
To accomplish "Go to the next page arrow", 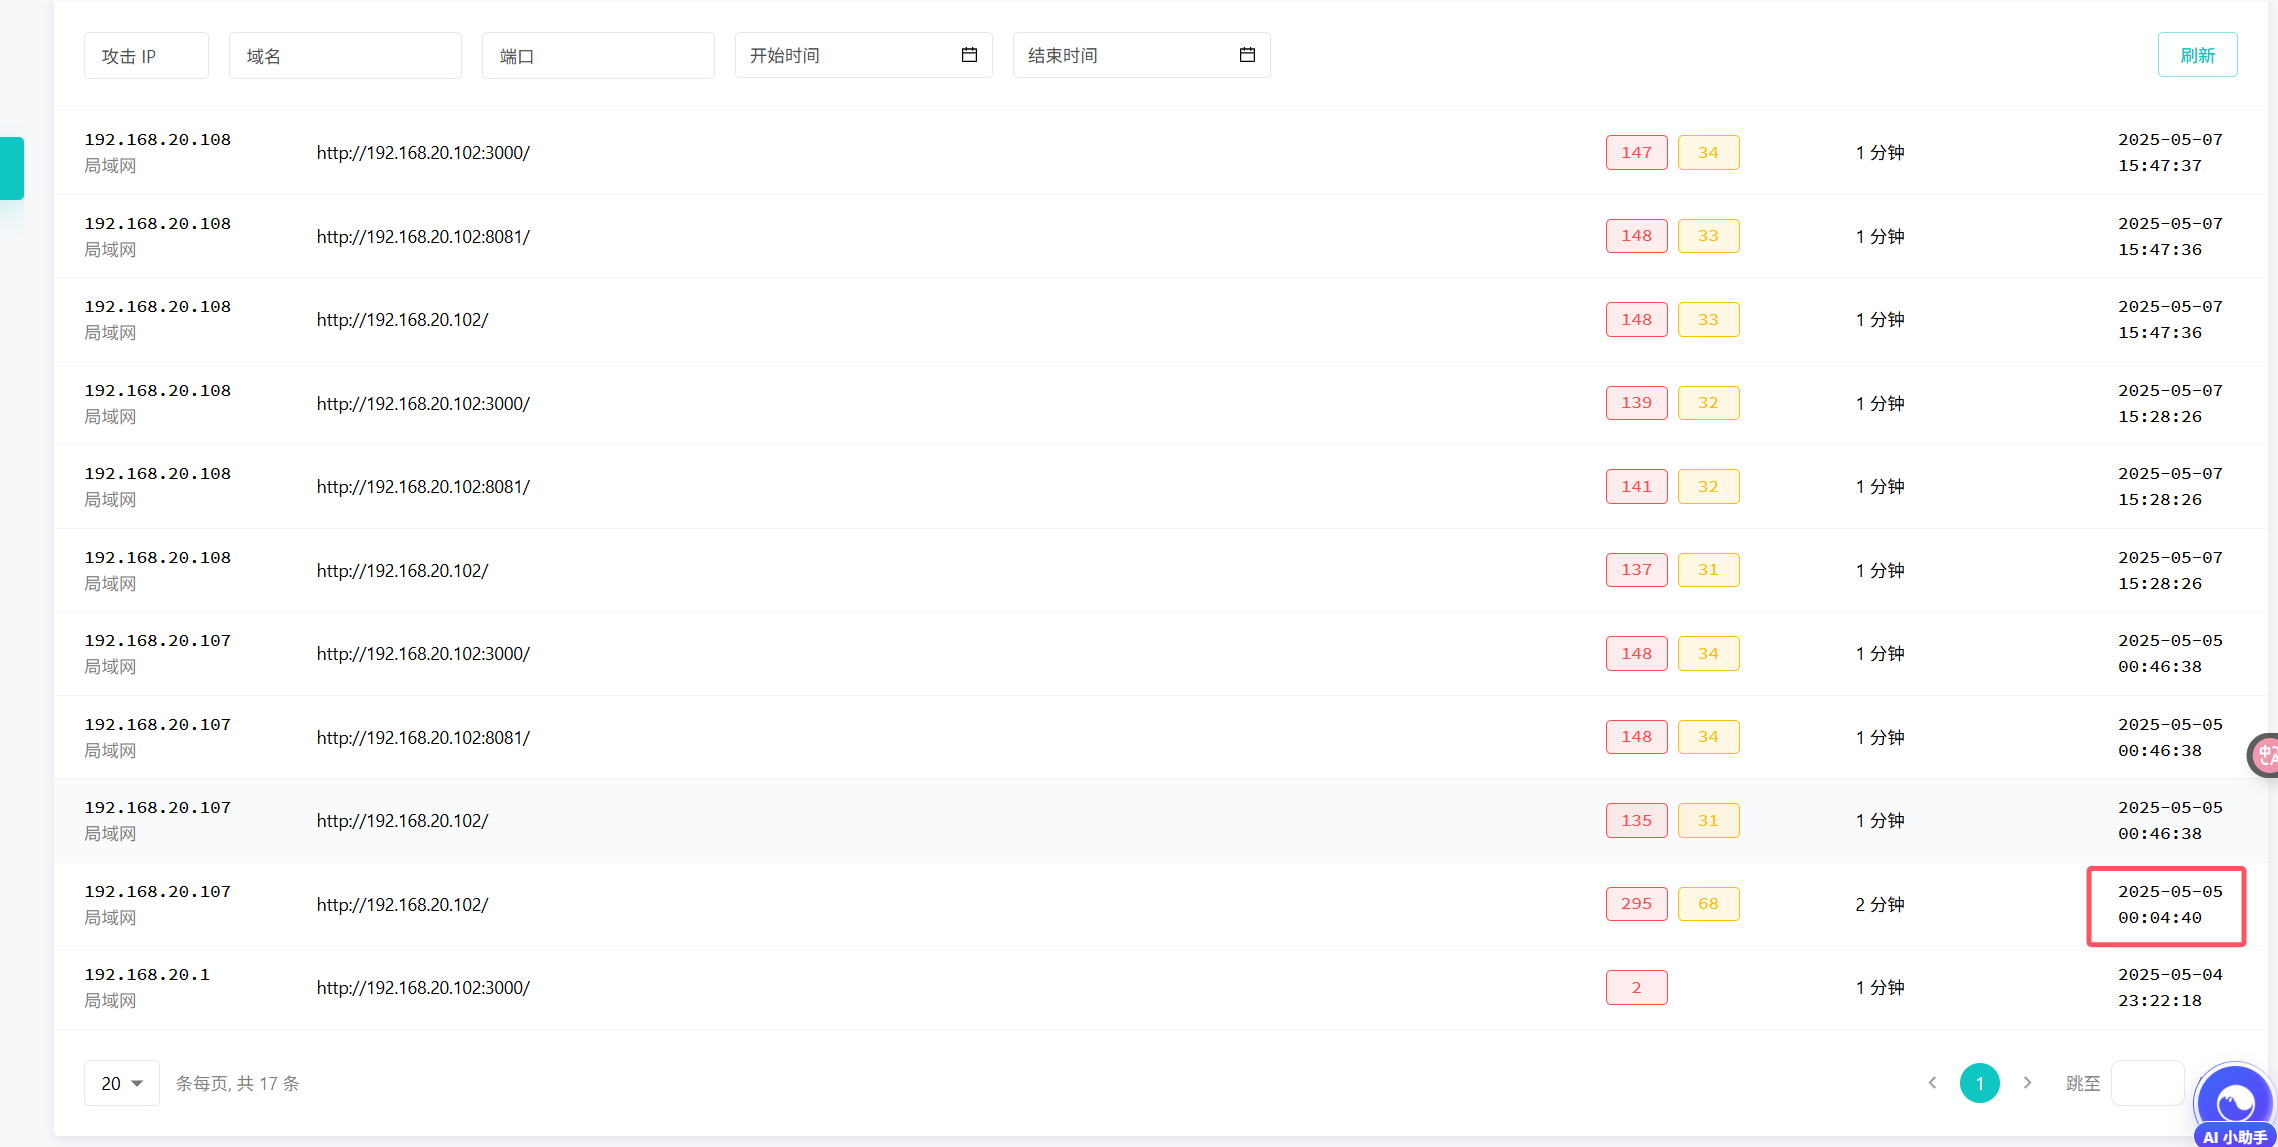I will click(2027, 1083).
